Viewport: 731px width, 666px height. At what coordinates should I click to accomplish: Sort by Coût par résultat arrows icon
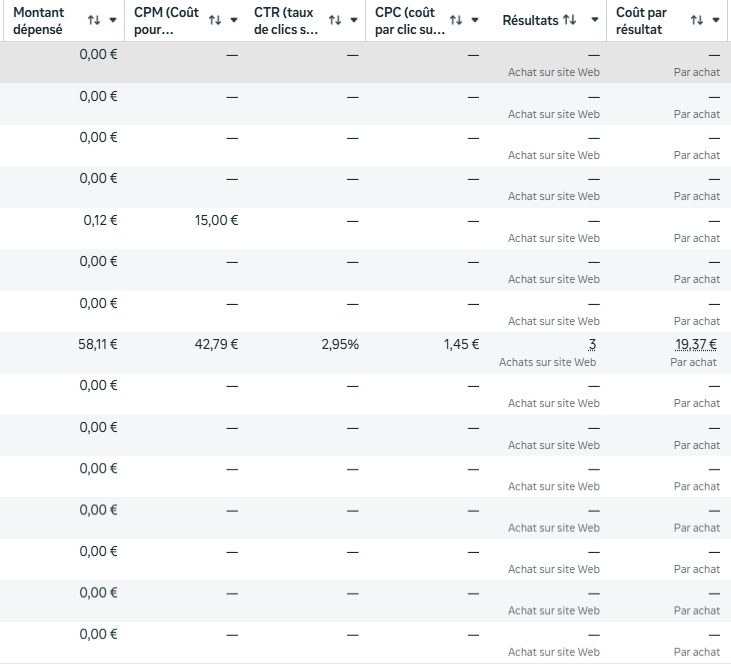(x=697, y=20)
